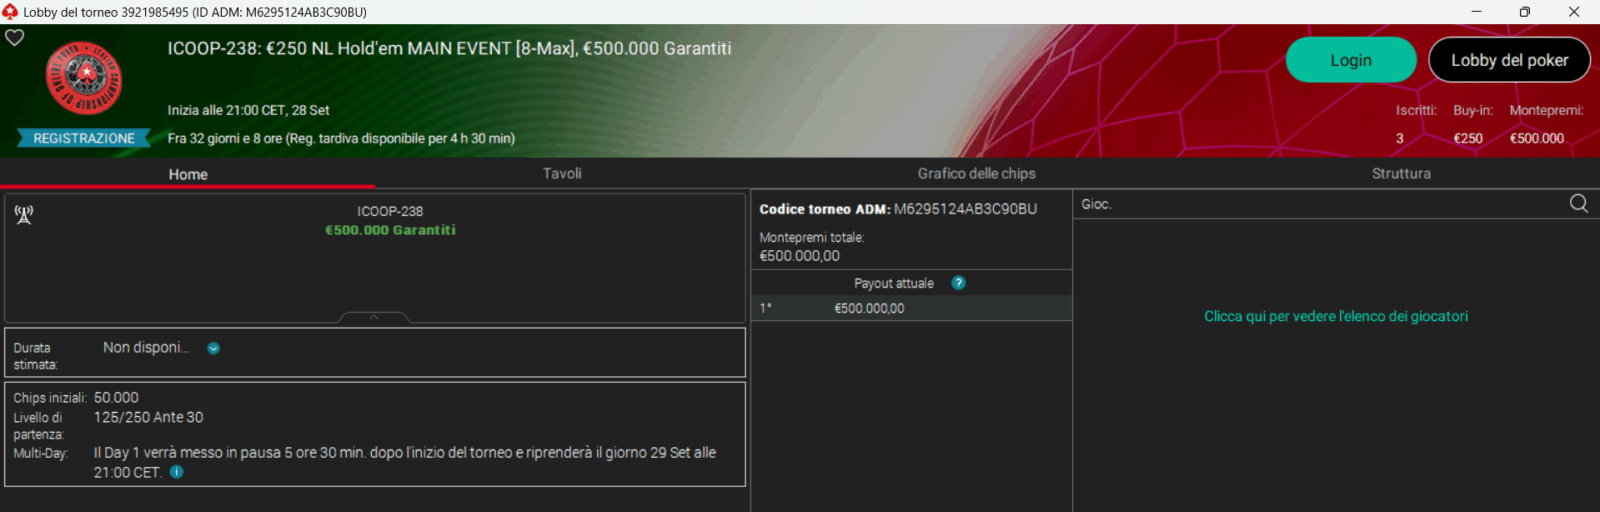
Task: Click the €500.000 Garantiti green text
Action: (x=390, y=230)
